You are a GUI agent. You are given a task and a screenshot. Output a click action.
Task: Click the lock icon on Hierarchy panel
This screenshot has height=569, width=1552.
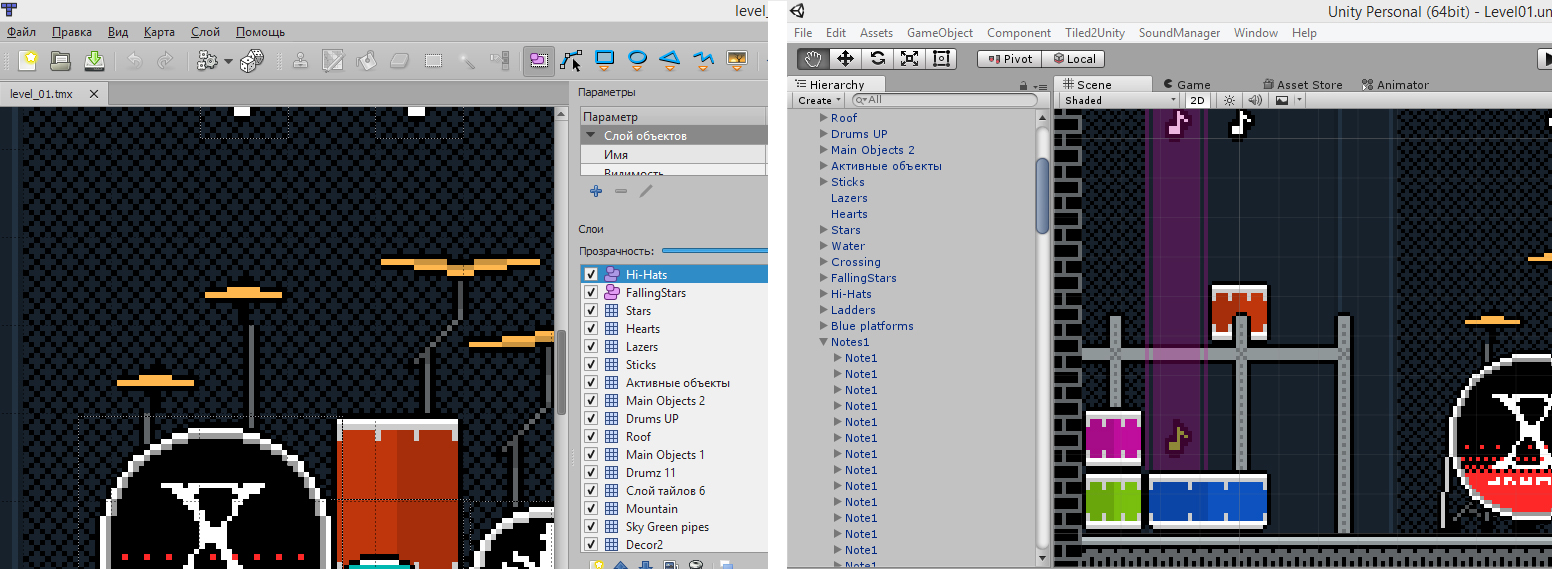(x=1024, y=86)
